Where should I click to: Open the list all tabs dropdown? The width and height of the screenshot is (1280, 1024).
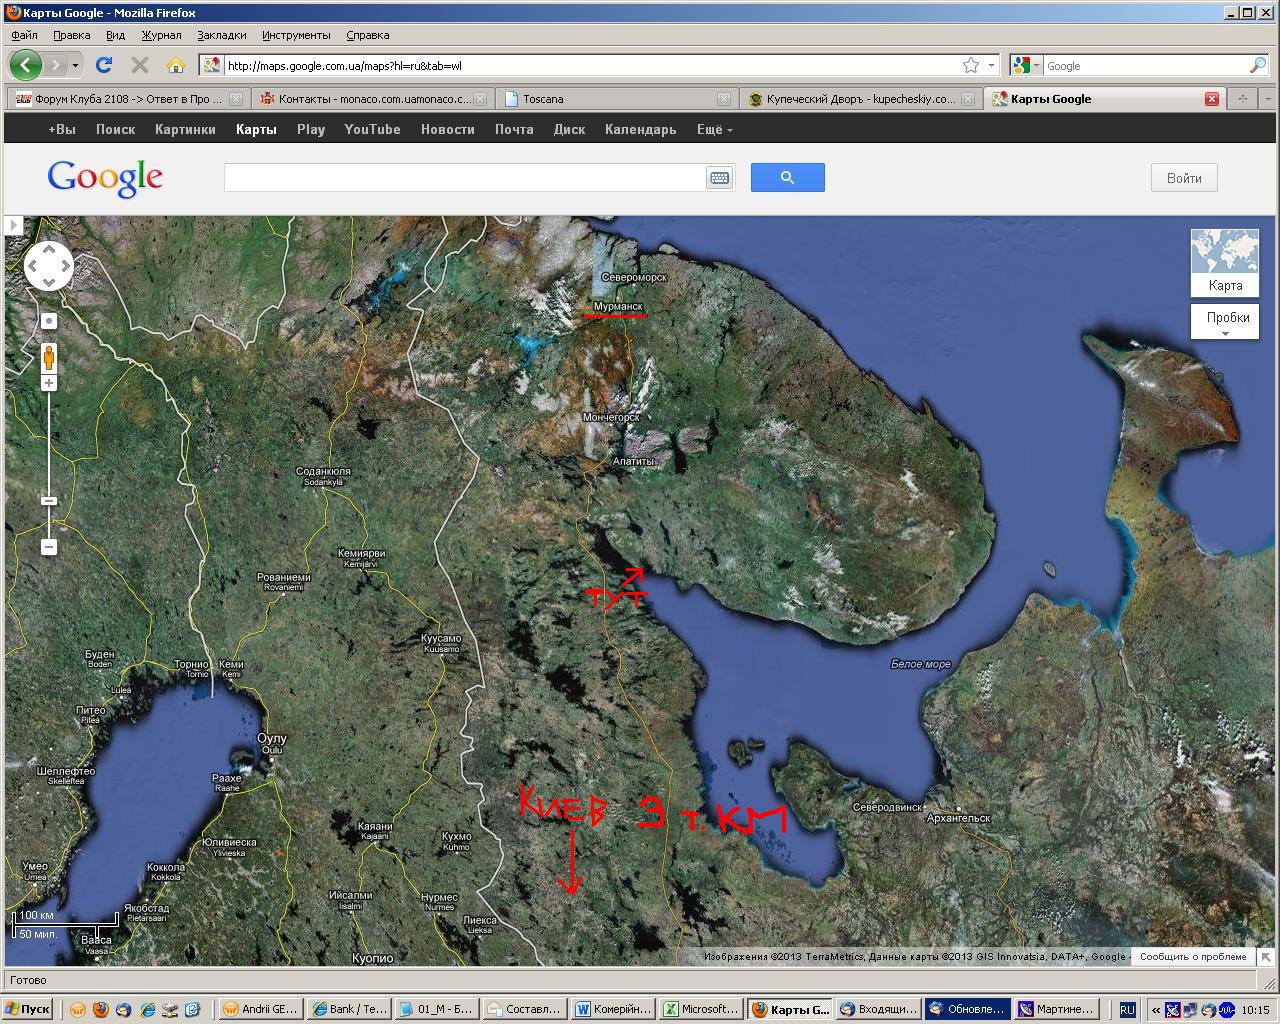(1268, 99)
